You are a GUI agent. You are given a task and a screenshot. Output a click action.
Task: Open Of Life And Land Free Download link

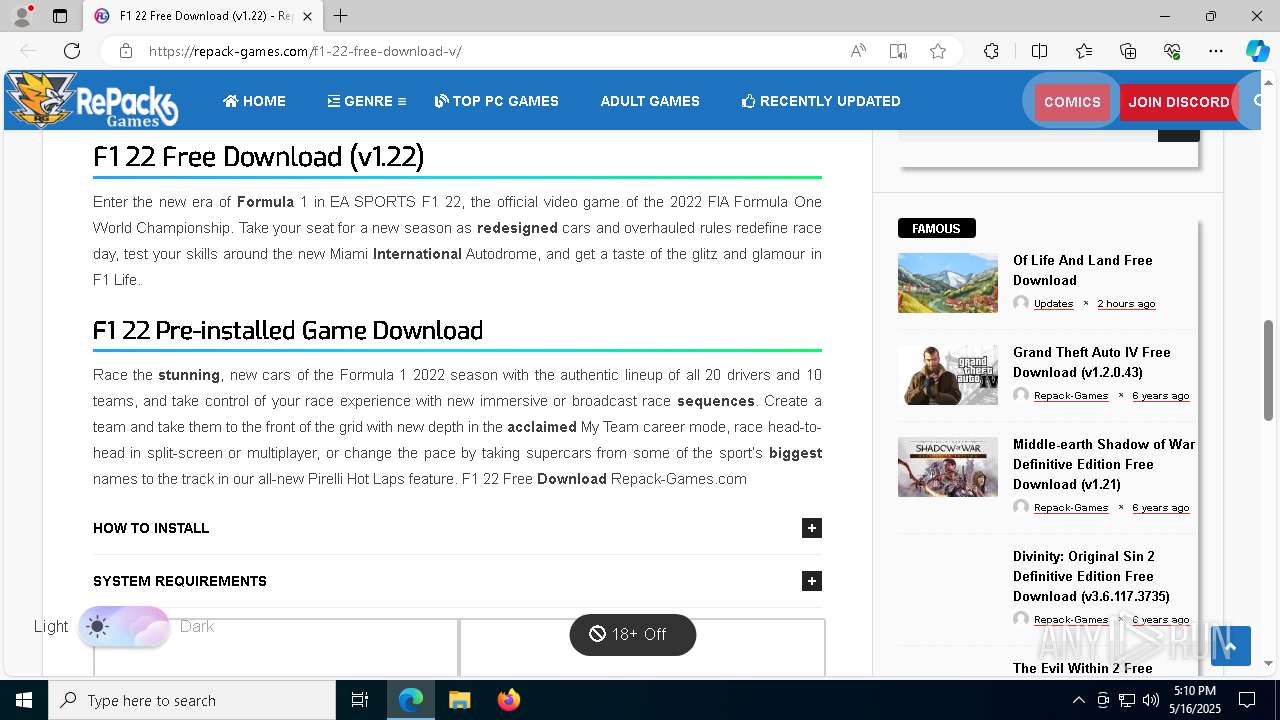click(1083, 270)
